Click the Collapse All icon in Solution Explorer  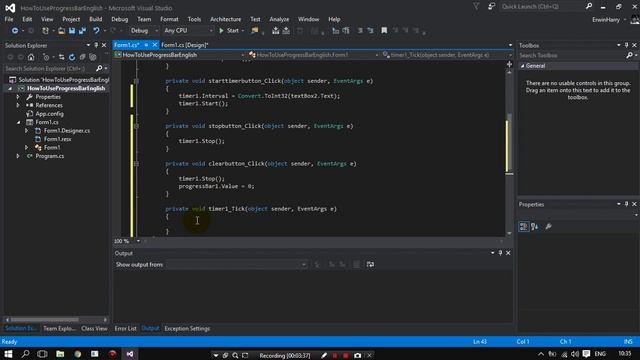[x=82, y=57]
